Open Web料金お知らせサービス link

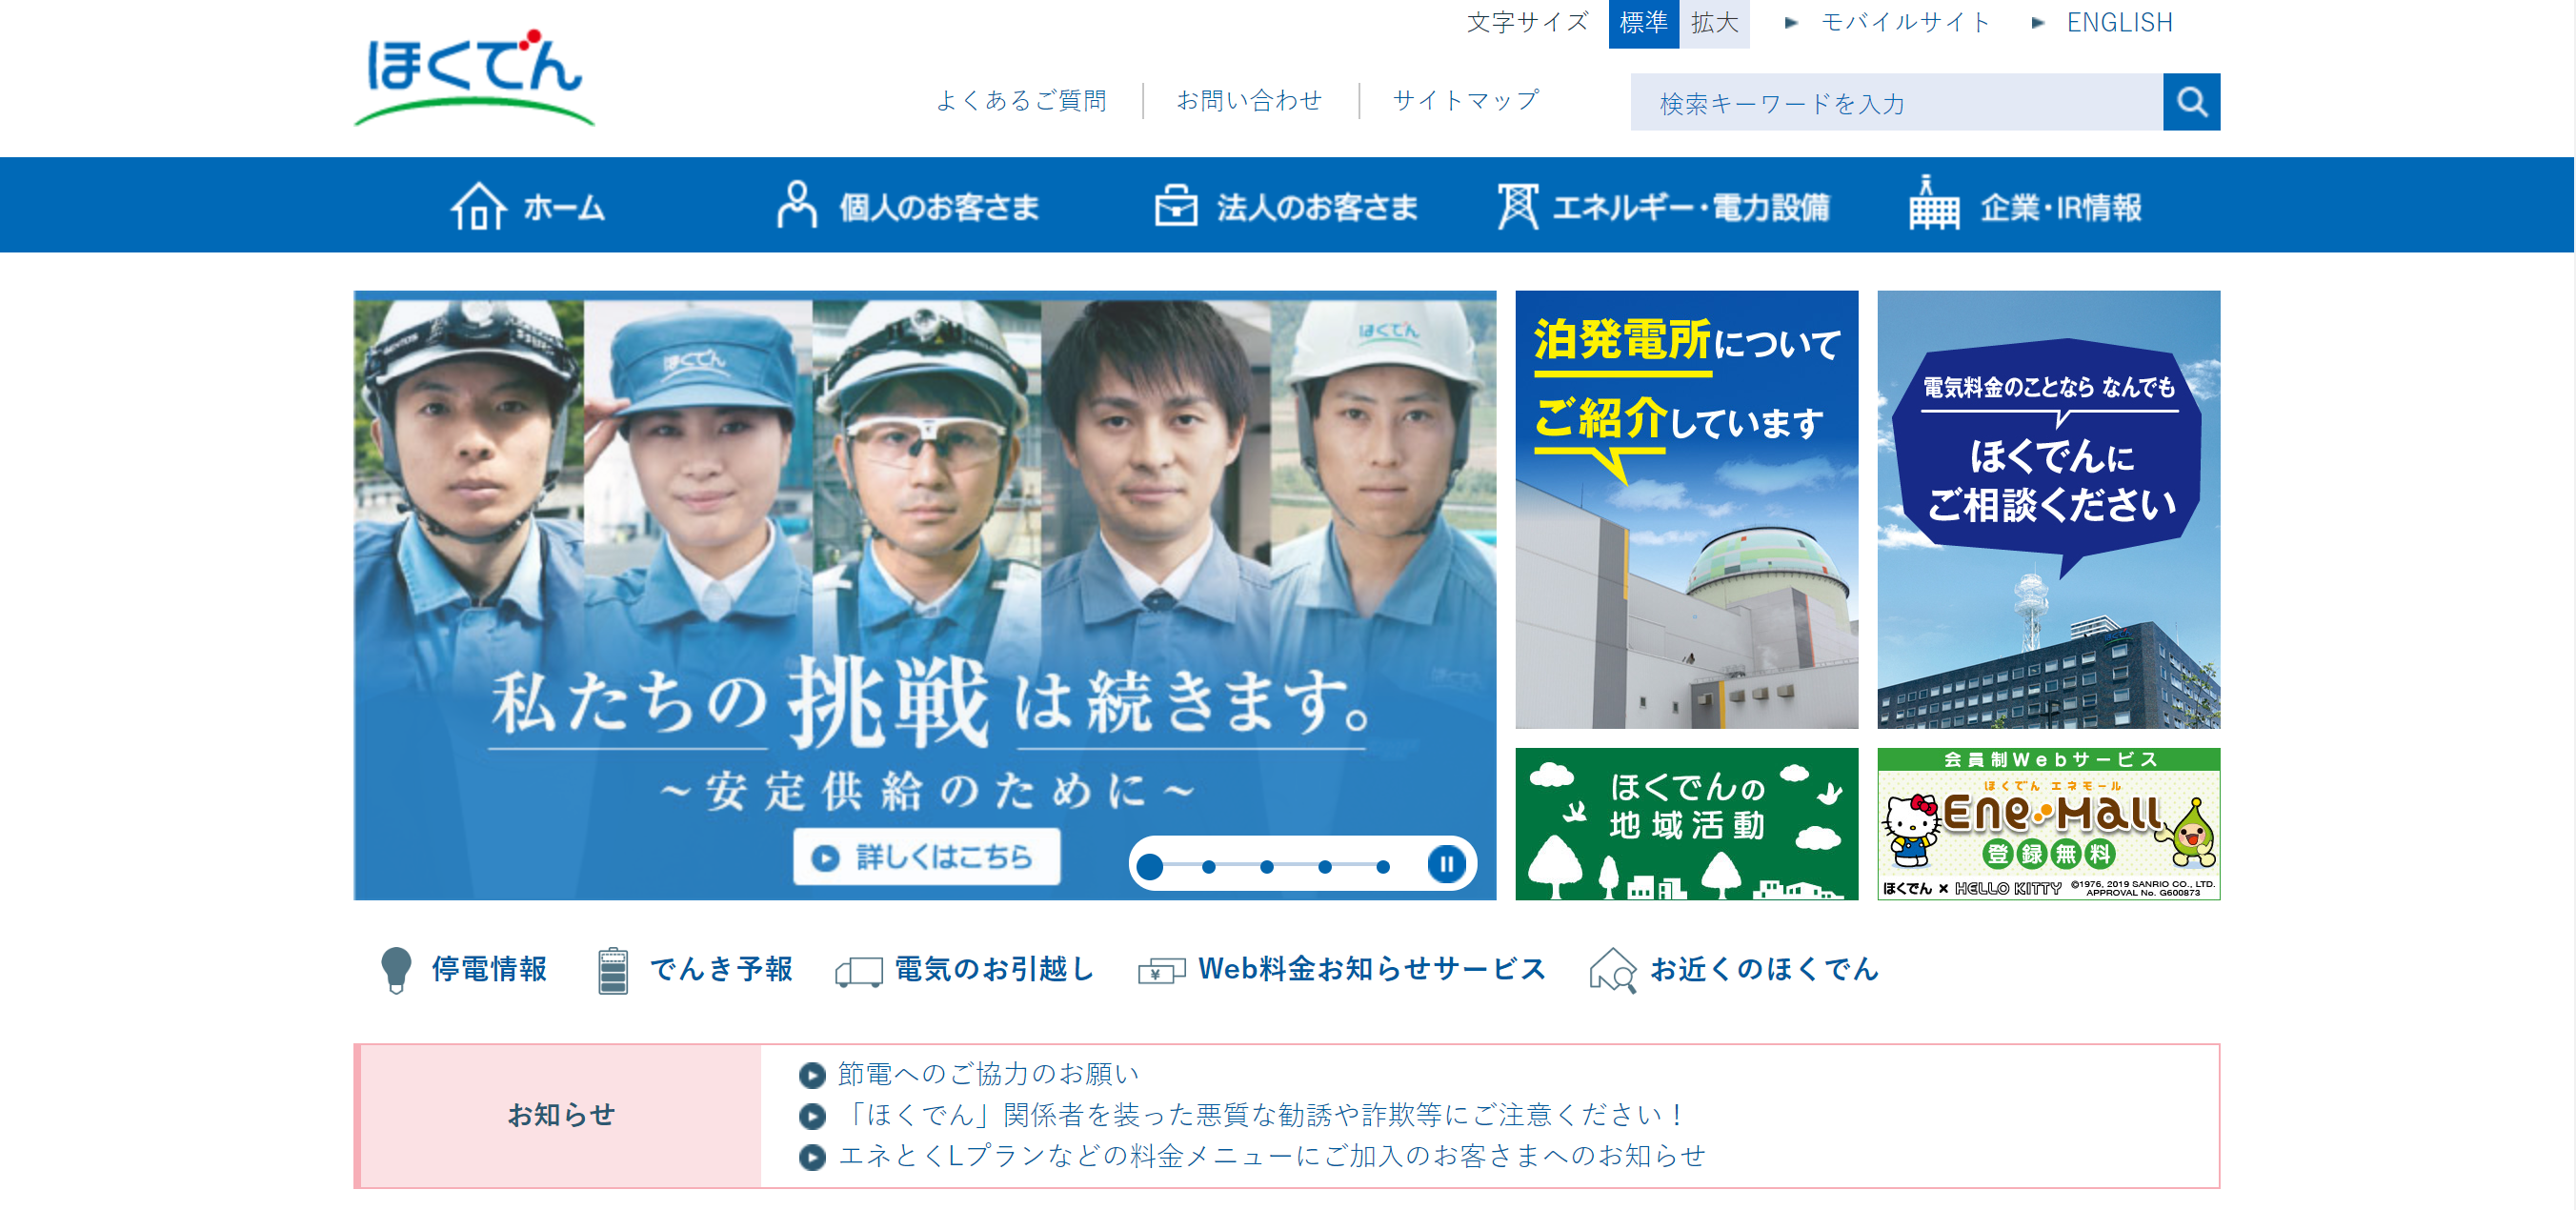point(1372,969)
